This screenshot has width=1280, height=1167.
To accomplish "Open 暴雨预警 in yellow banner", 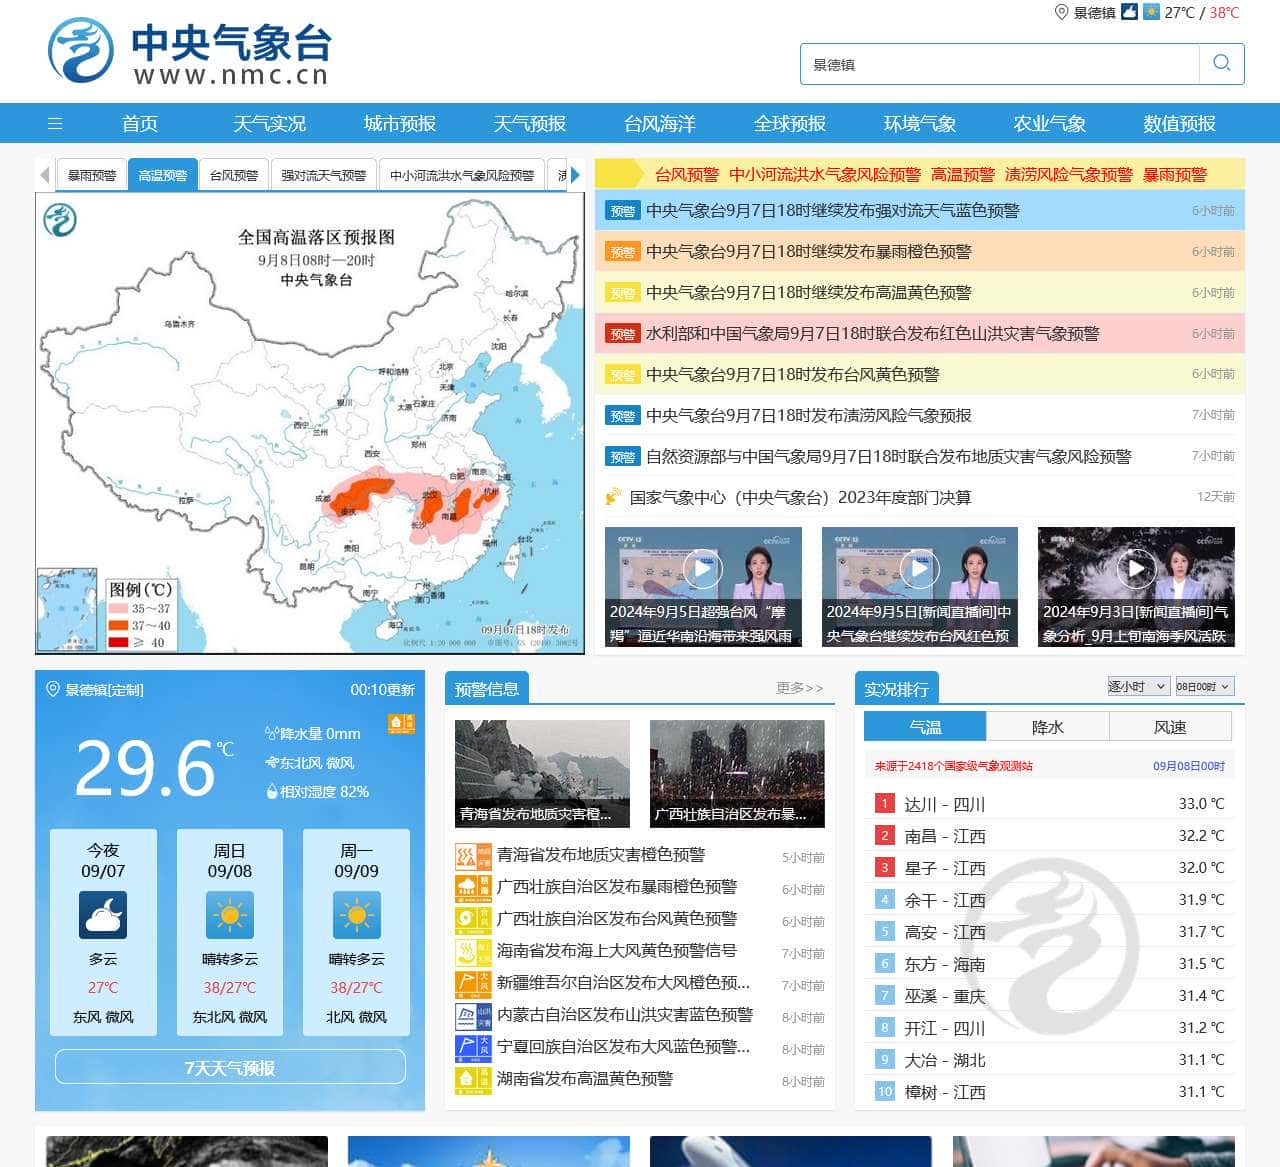I will coord(1175,174).
